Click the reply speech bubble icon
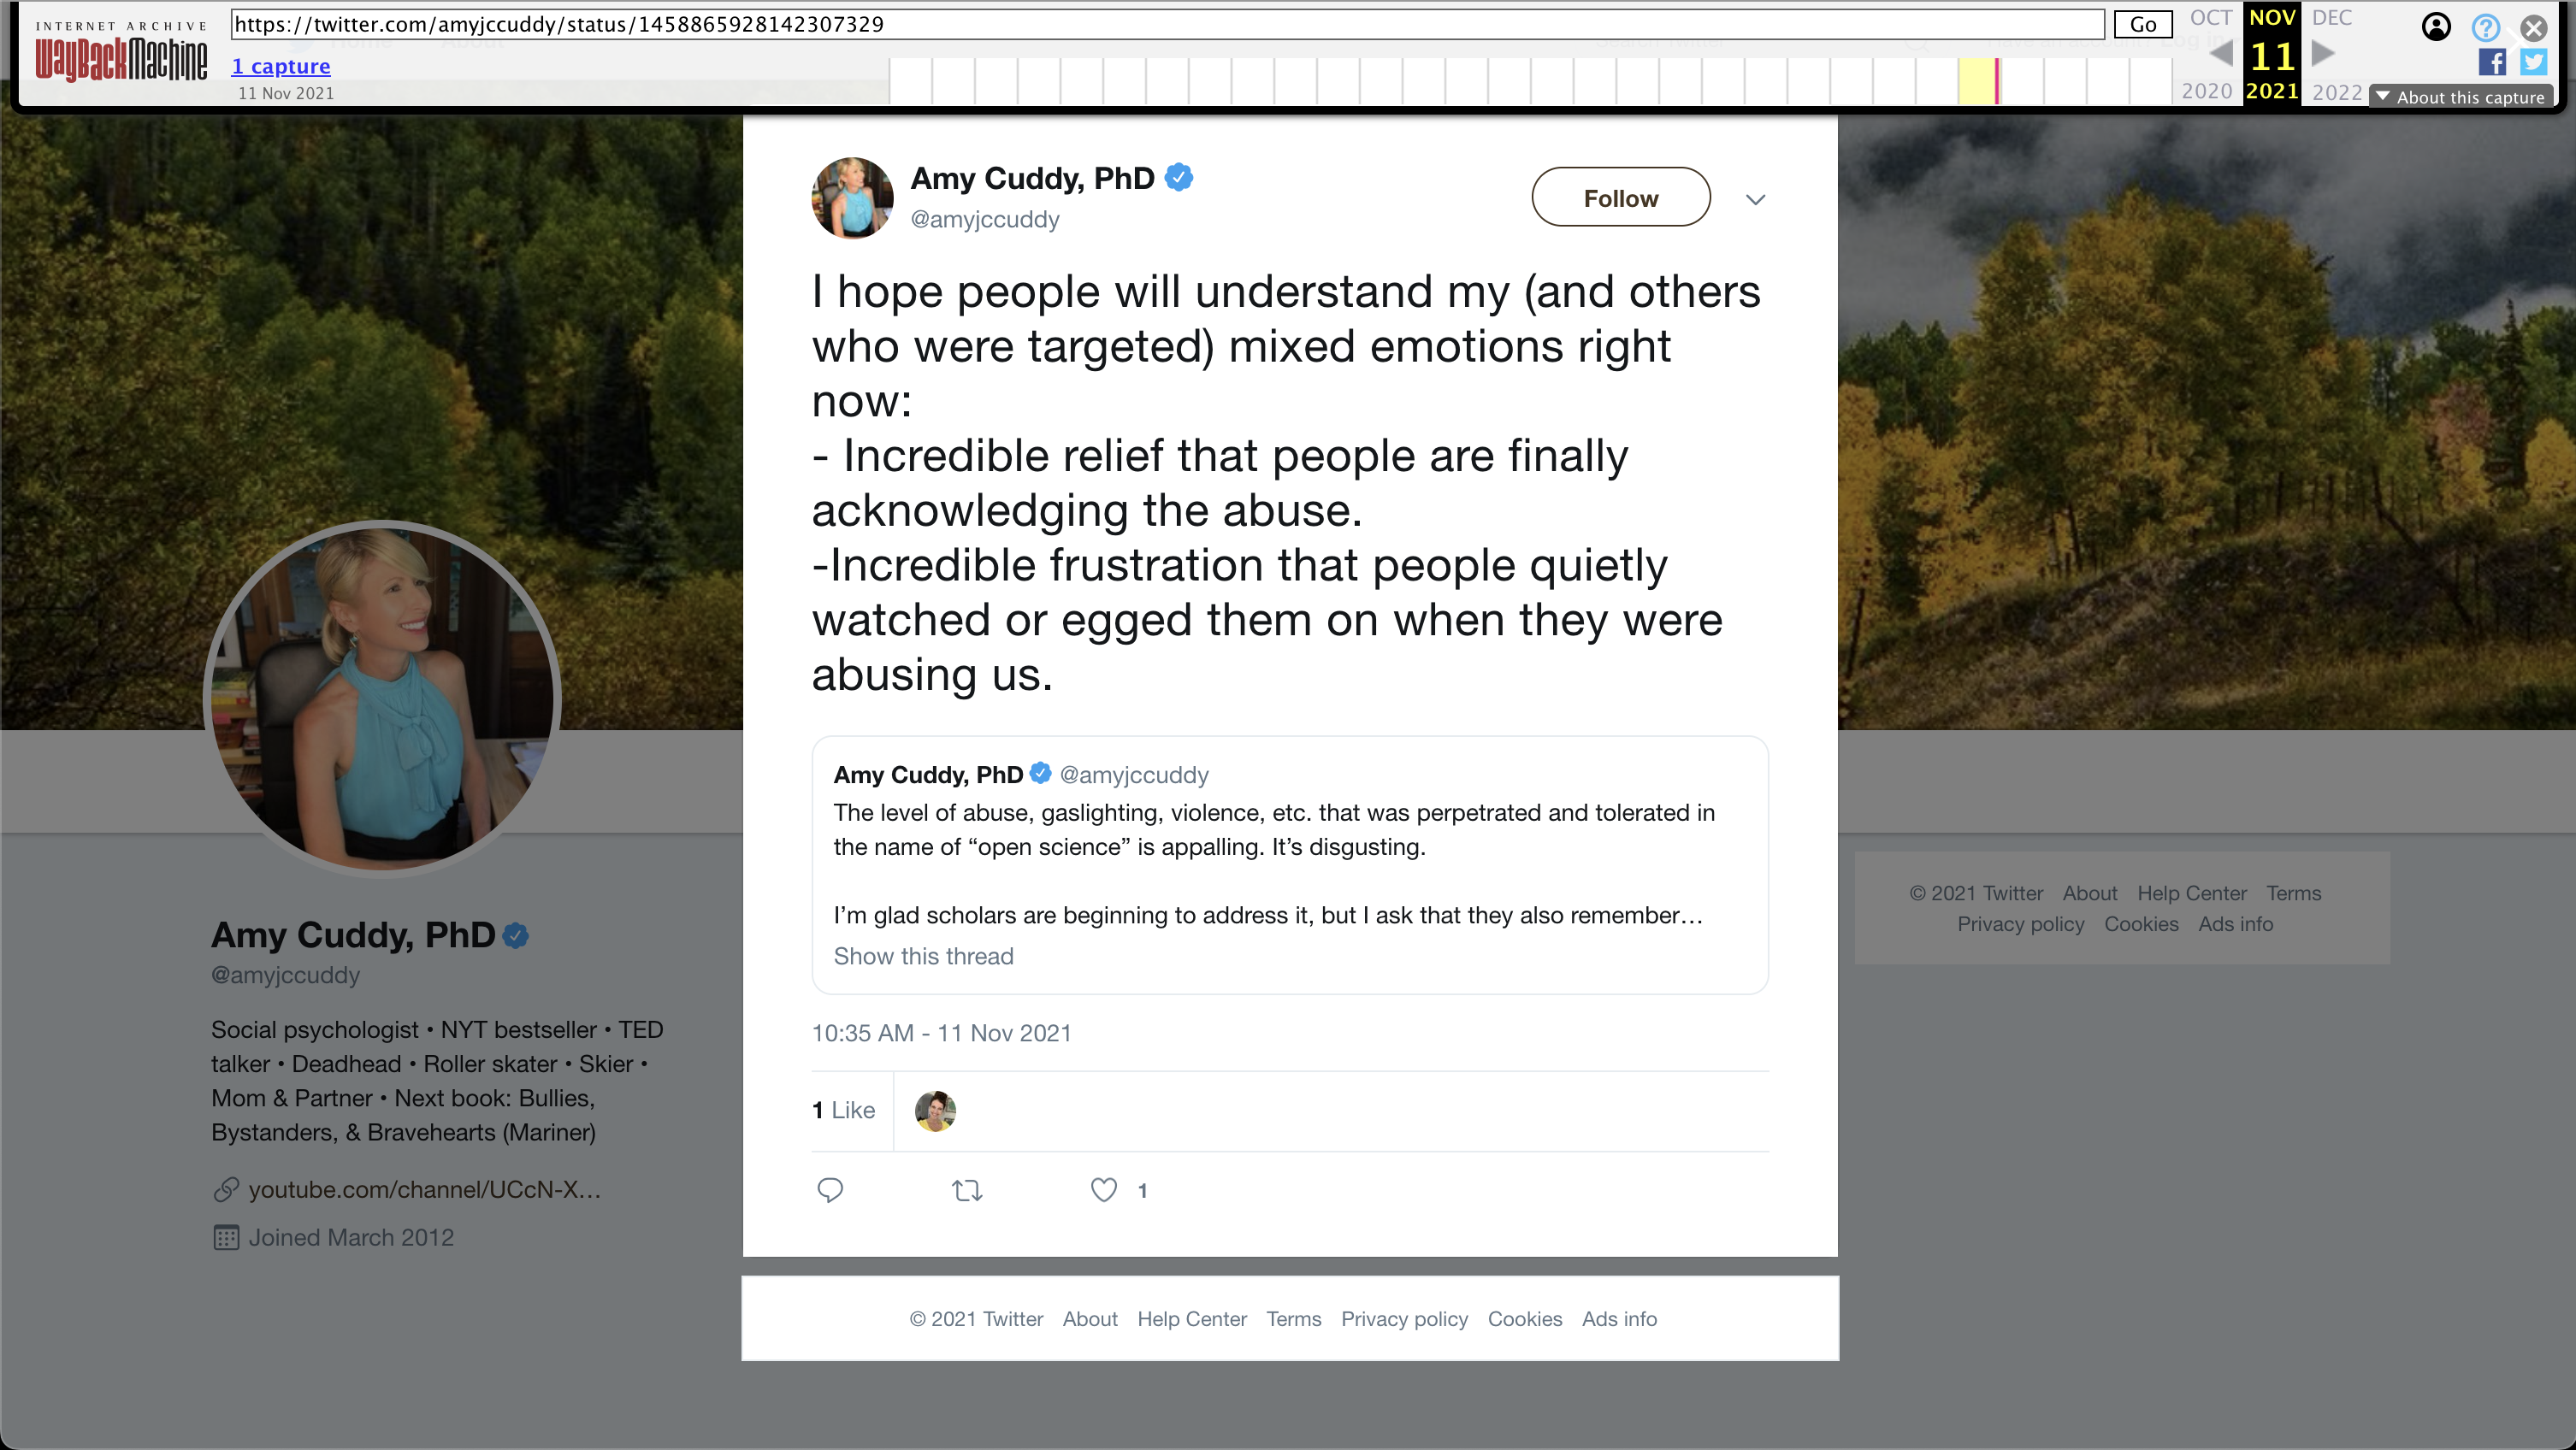This screenshot has height=1450, width=2576. coord(830,1190)
